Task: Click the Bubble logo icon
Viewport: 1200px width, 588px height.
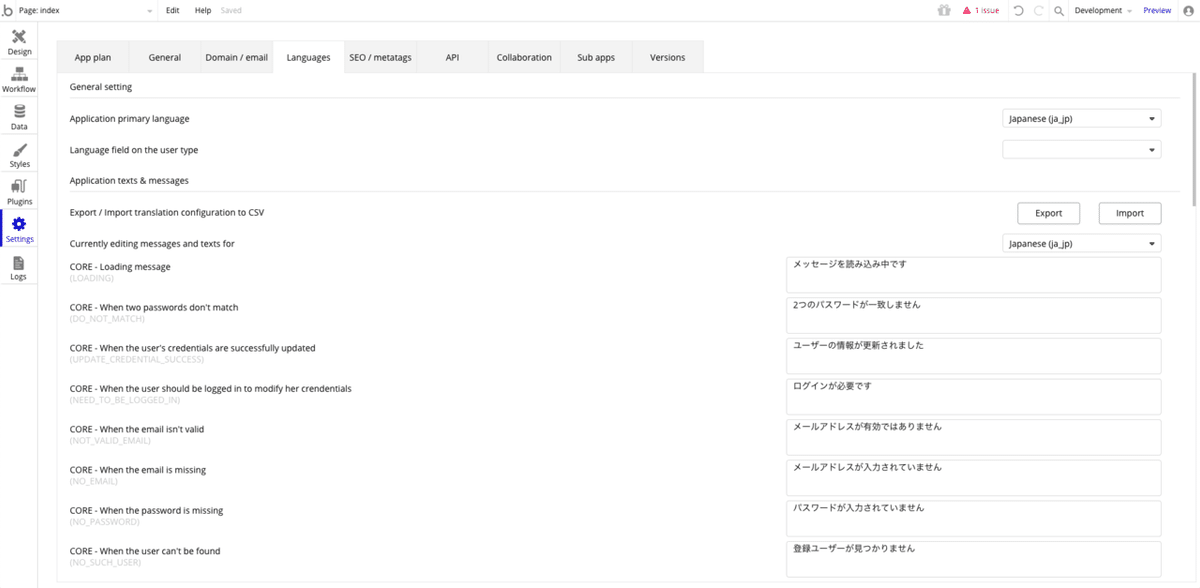Action: click(x=8, y=10)
